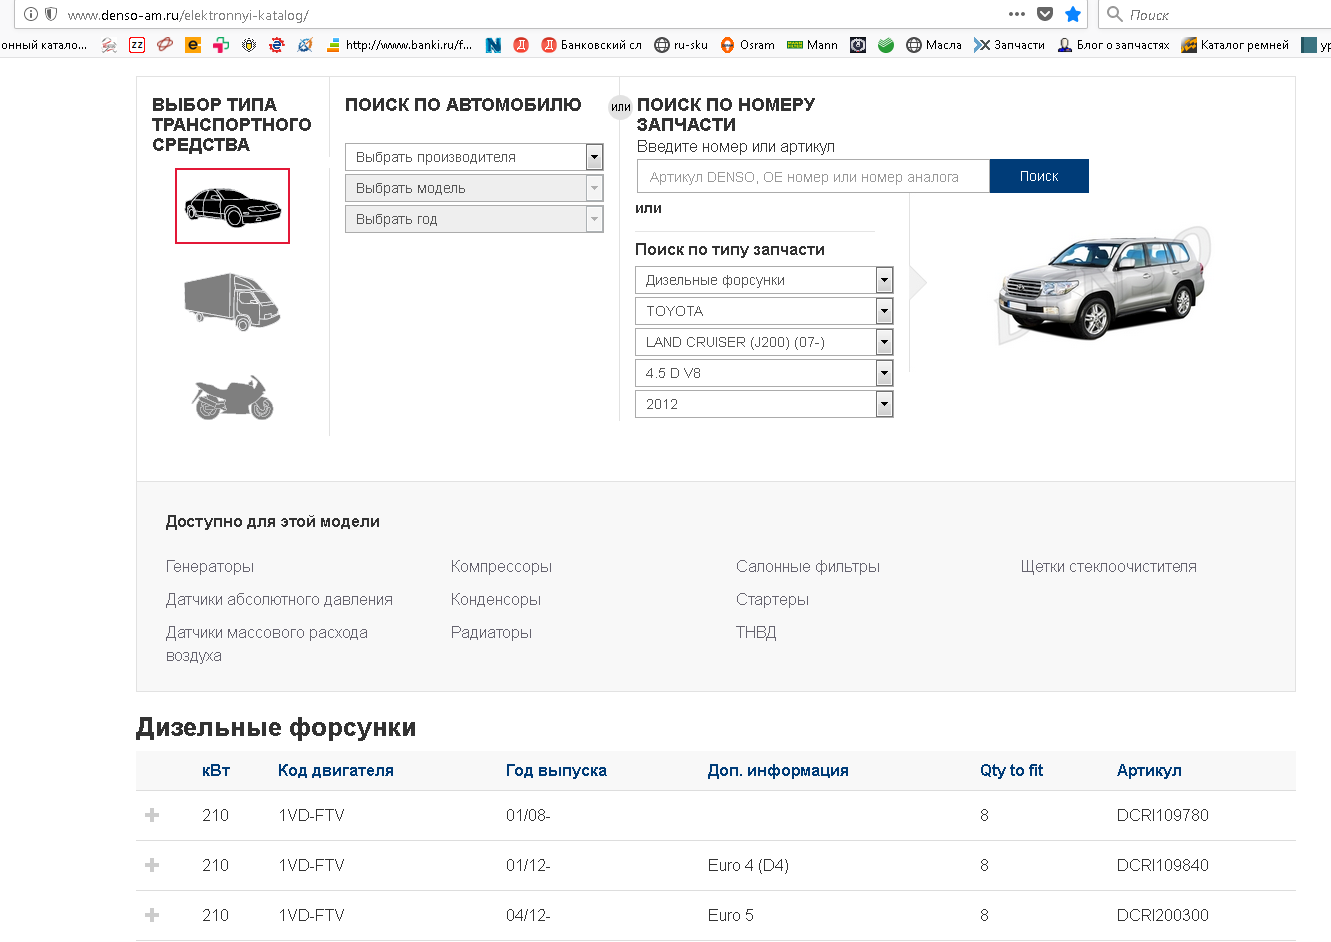Open the 'Масла' bookmark
Image resolution: width=1331 pixels, height=942 pixels.
coord(934,45)
